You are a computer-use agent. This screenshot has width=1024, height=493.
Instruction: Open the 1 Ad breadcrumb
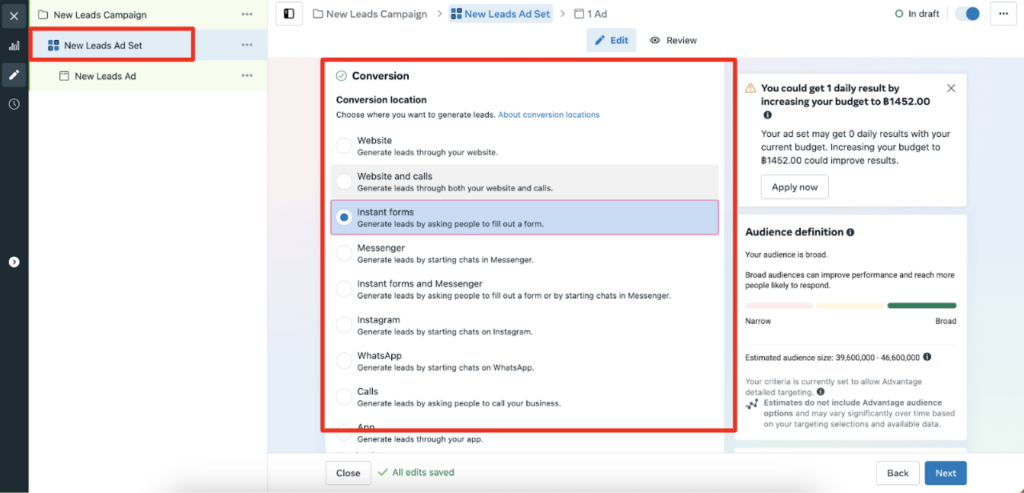(x=590, y=14)
